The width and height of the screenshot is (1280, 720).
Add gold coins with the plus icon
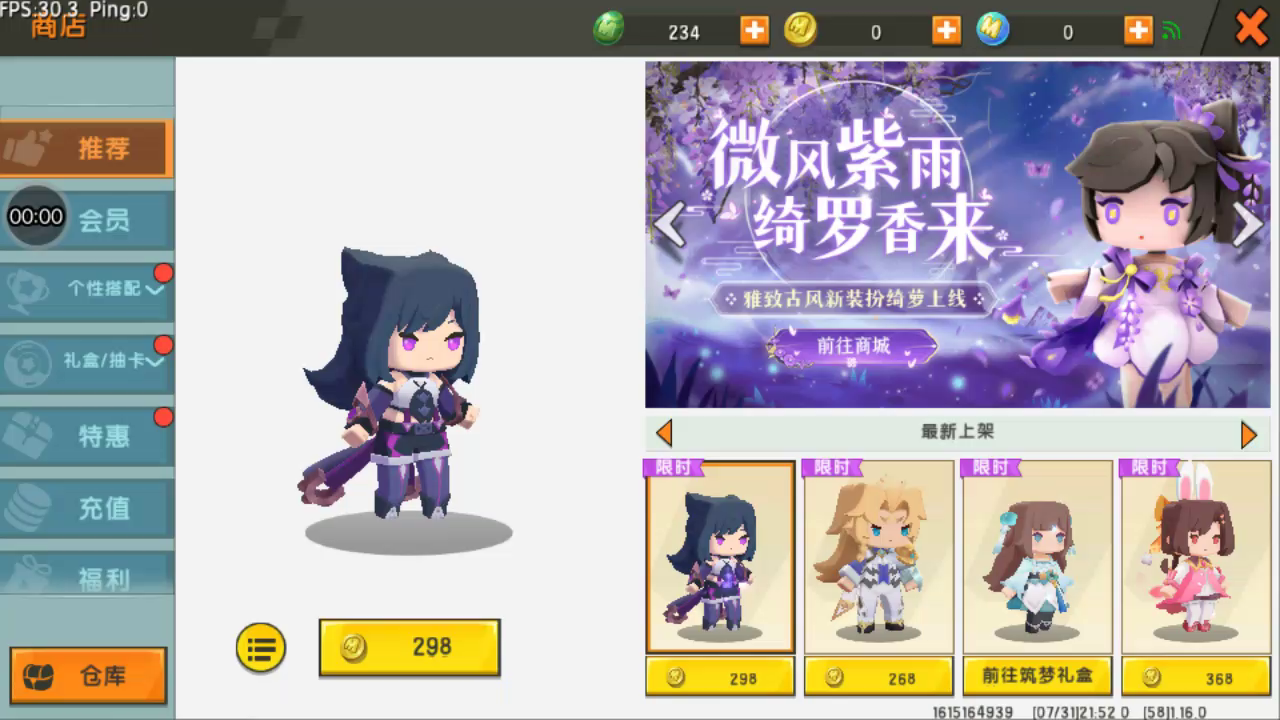946,31
